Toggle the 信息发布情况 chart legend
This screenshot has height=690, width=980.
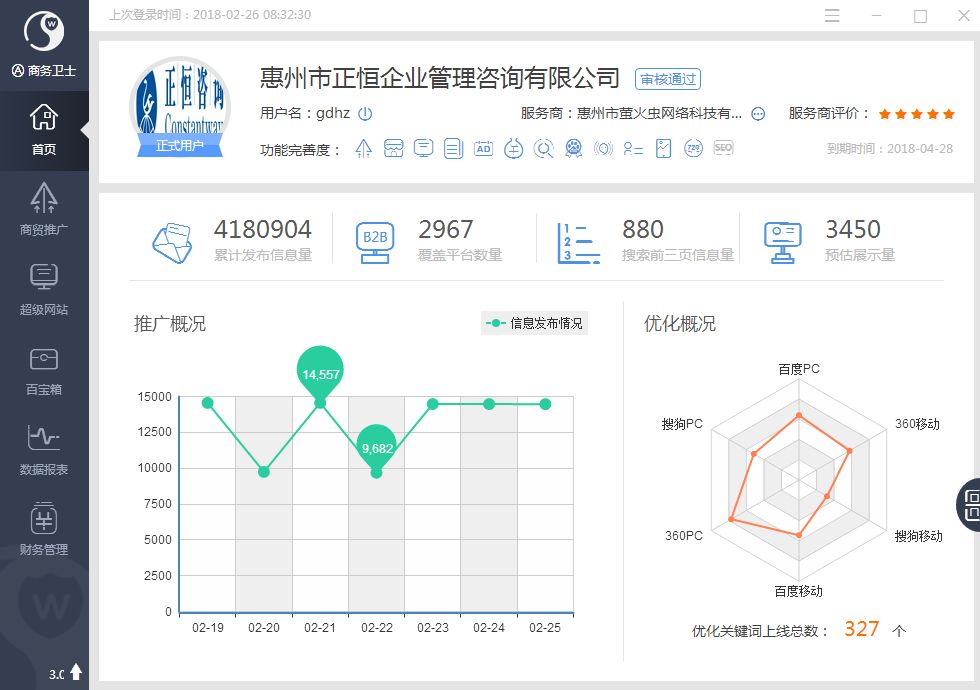tap(534, 323)
